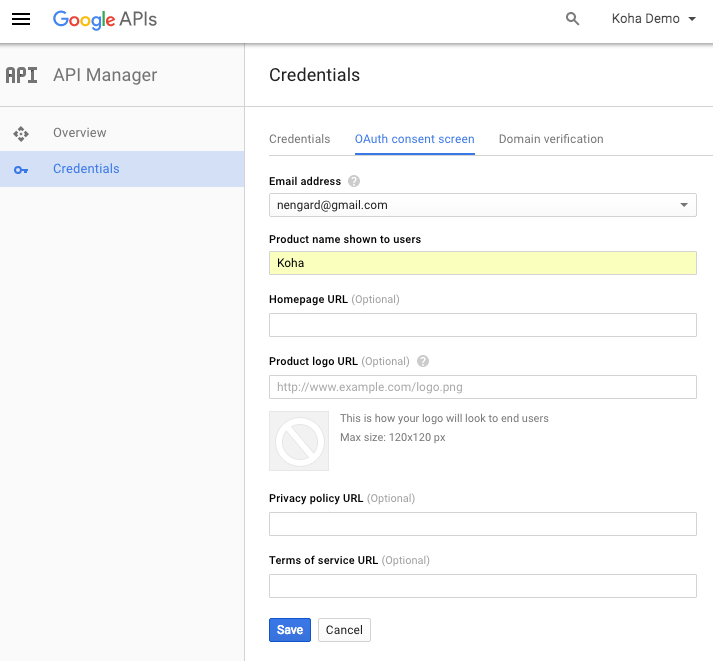This screenshot has height=661, width=713.
Task: Click the Product name field containing Koha
Action: click(482, 263)
